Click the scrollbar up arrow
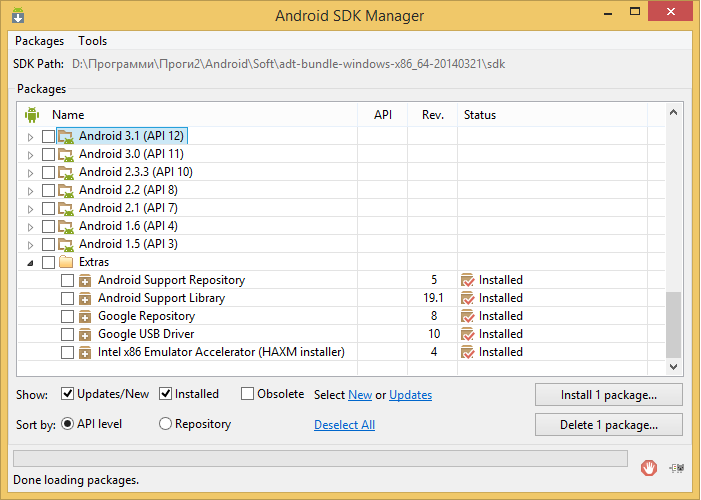Screen dimensions: 701x500 click(673, 112)
